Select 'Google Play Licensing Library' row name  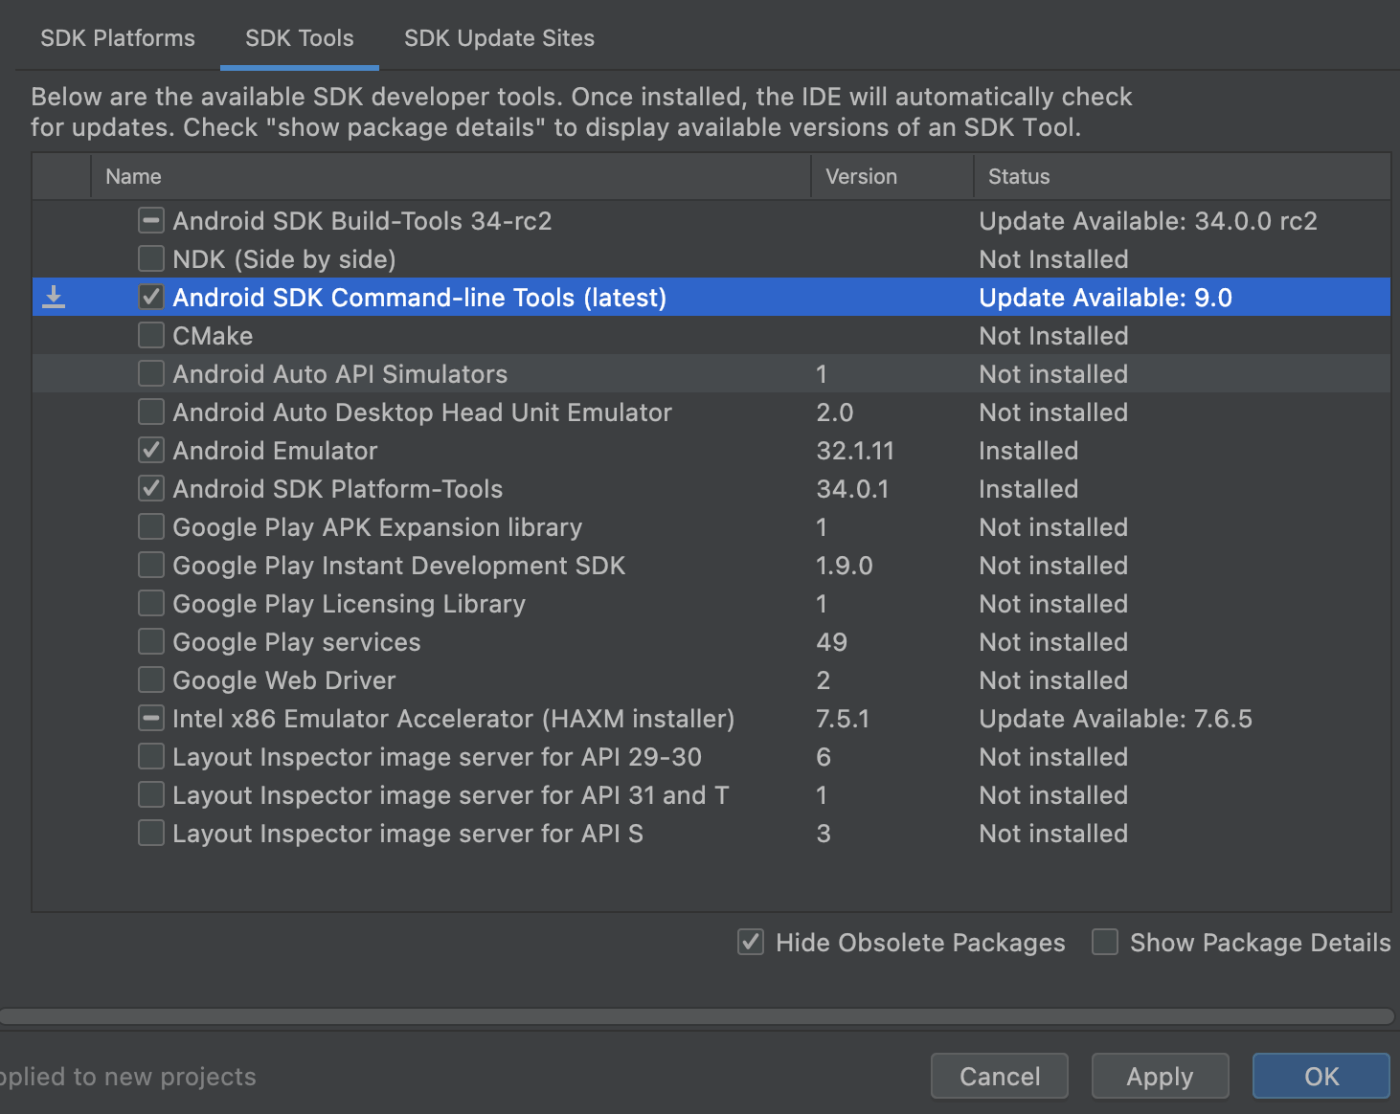tap(349, 604)
